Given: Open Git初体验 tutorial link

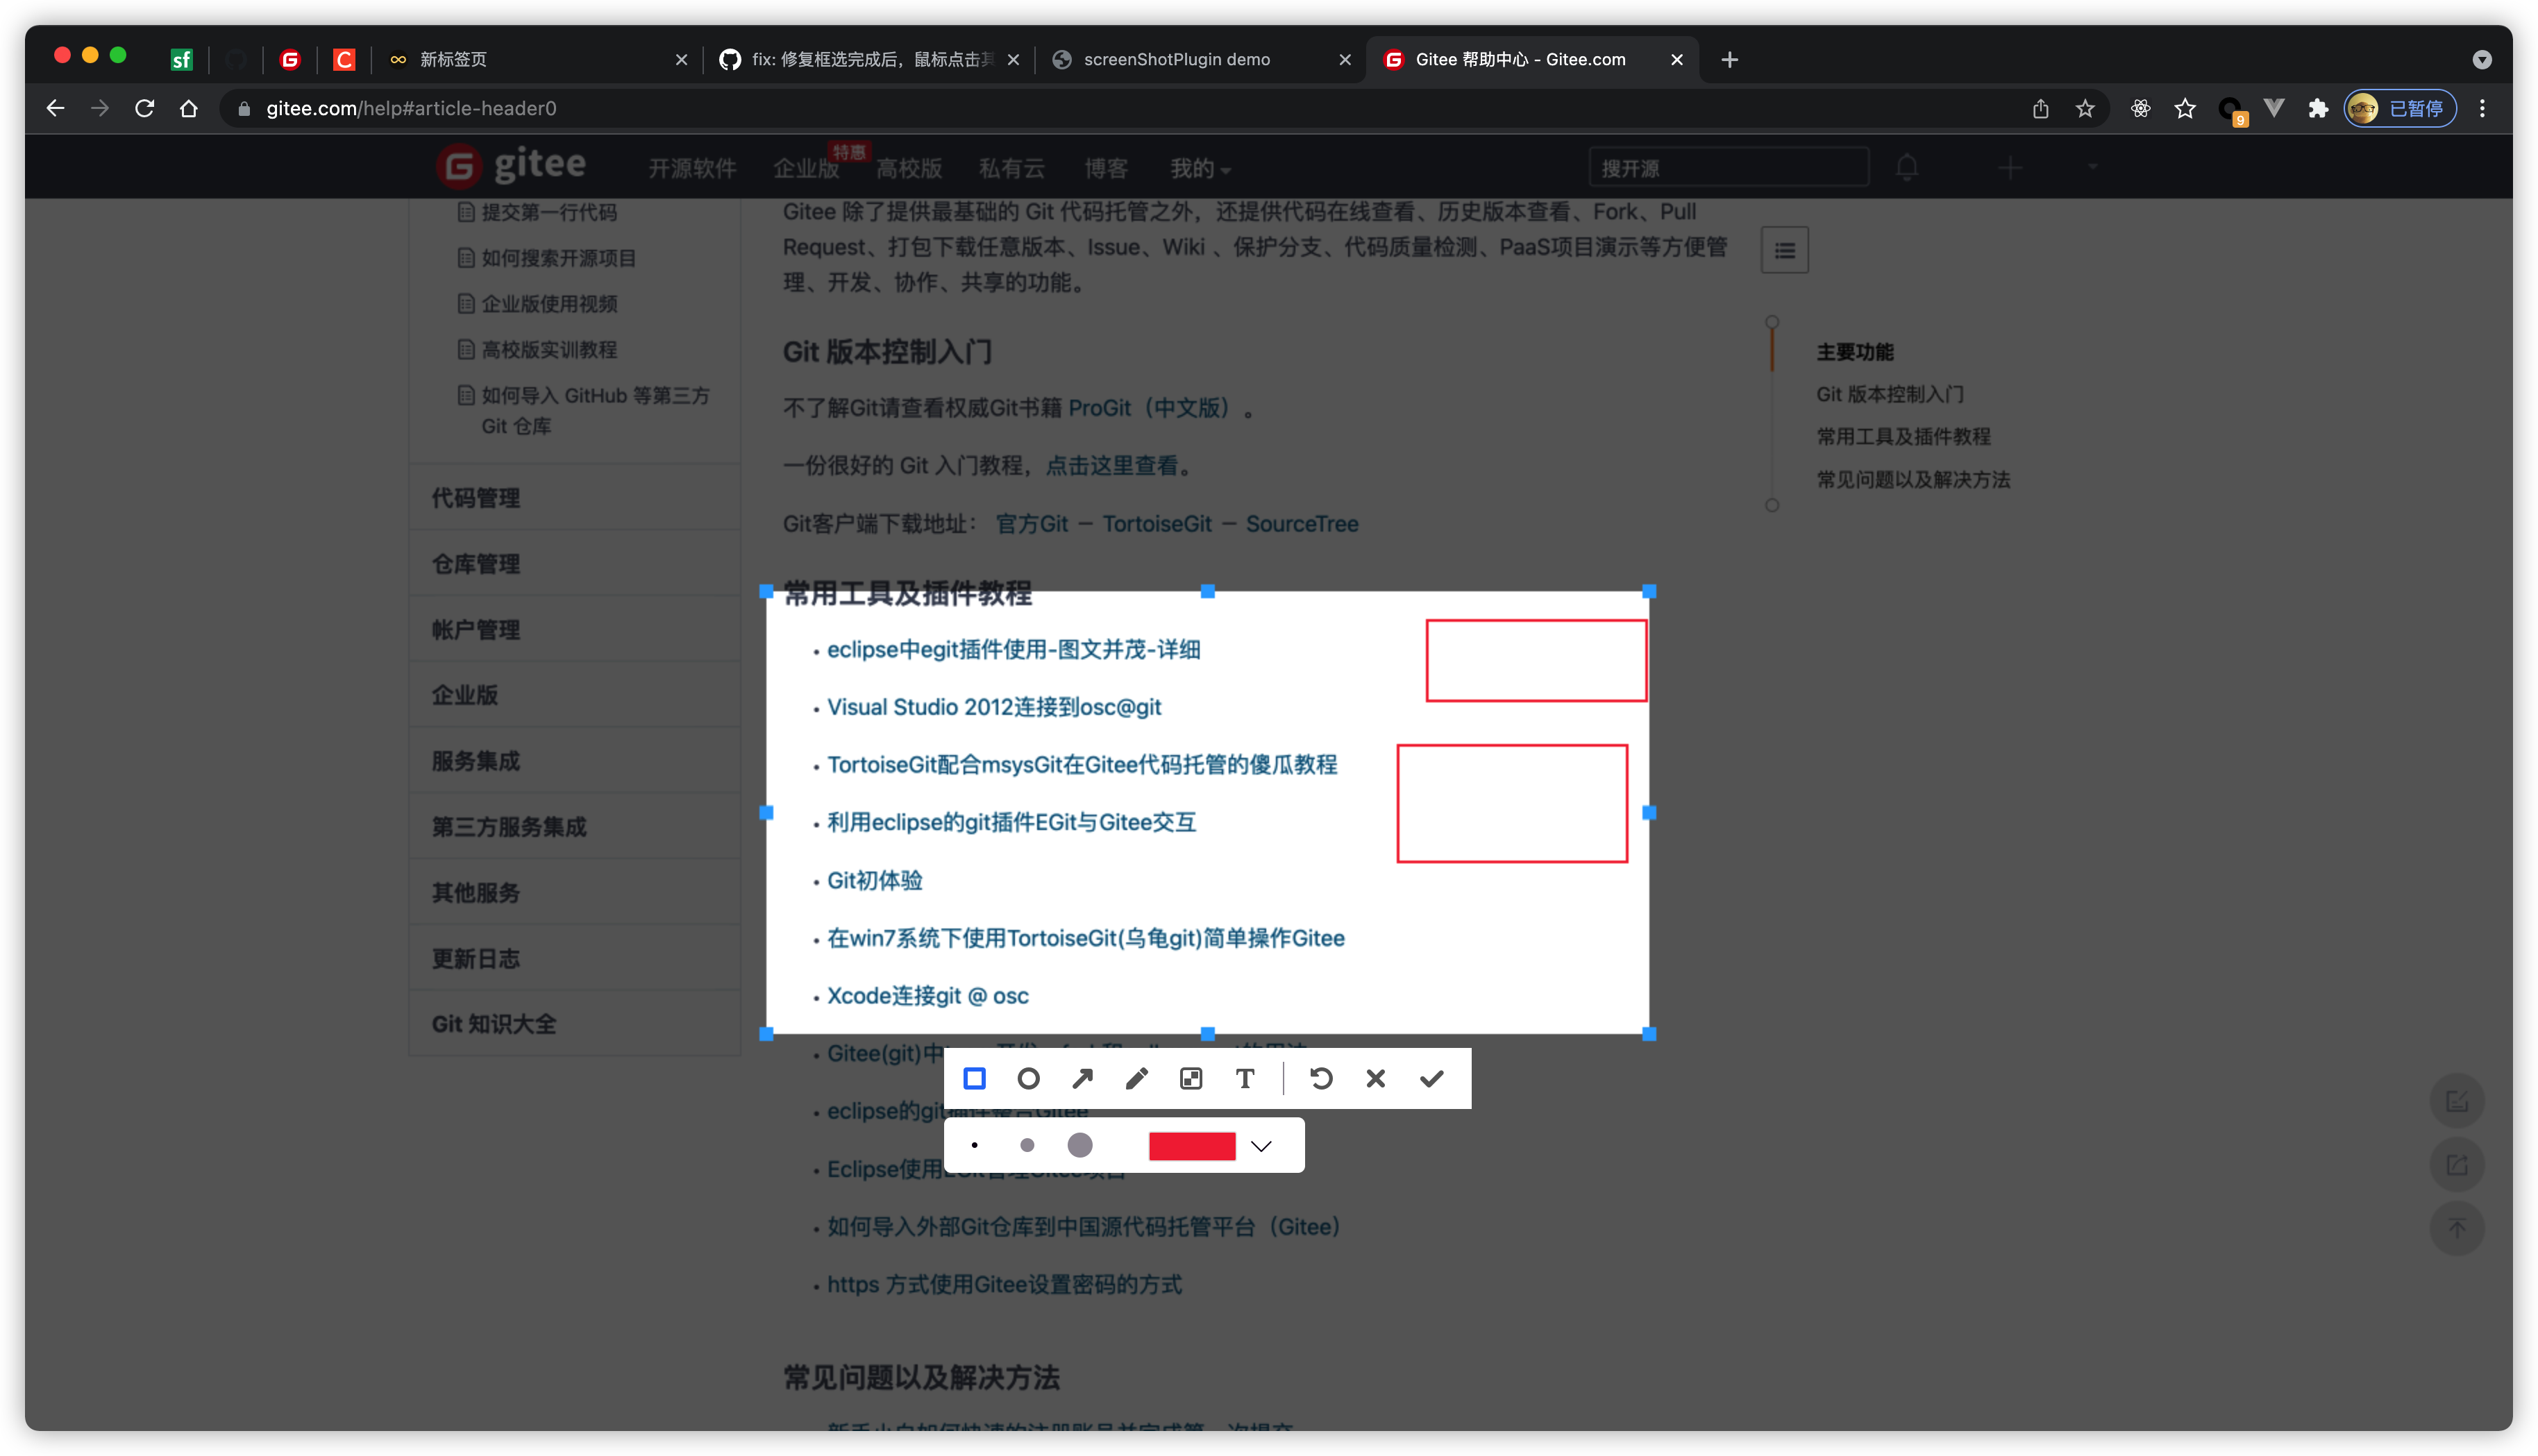Looking at the screenshot, I should point(875,881).
